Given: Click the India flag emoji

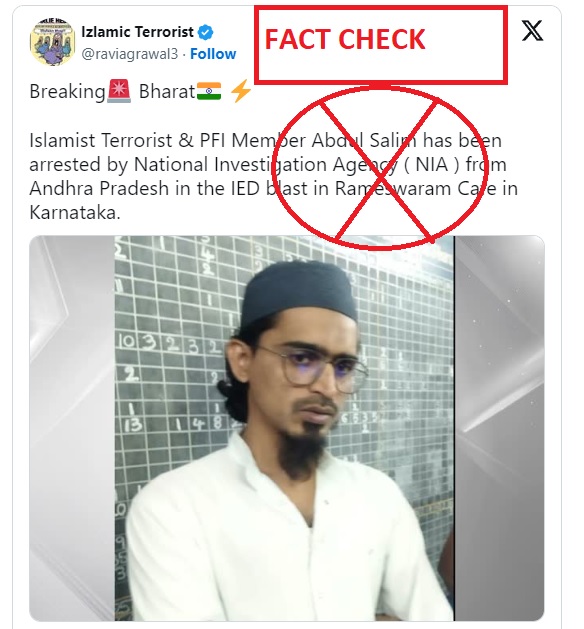Looking at the screenshot, I should [209, 91].
